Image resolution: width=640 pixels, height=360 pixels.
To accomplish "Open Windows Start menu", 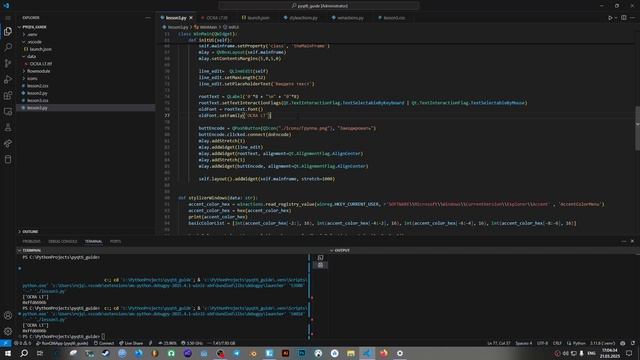I will pos(8,353).
